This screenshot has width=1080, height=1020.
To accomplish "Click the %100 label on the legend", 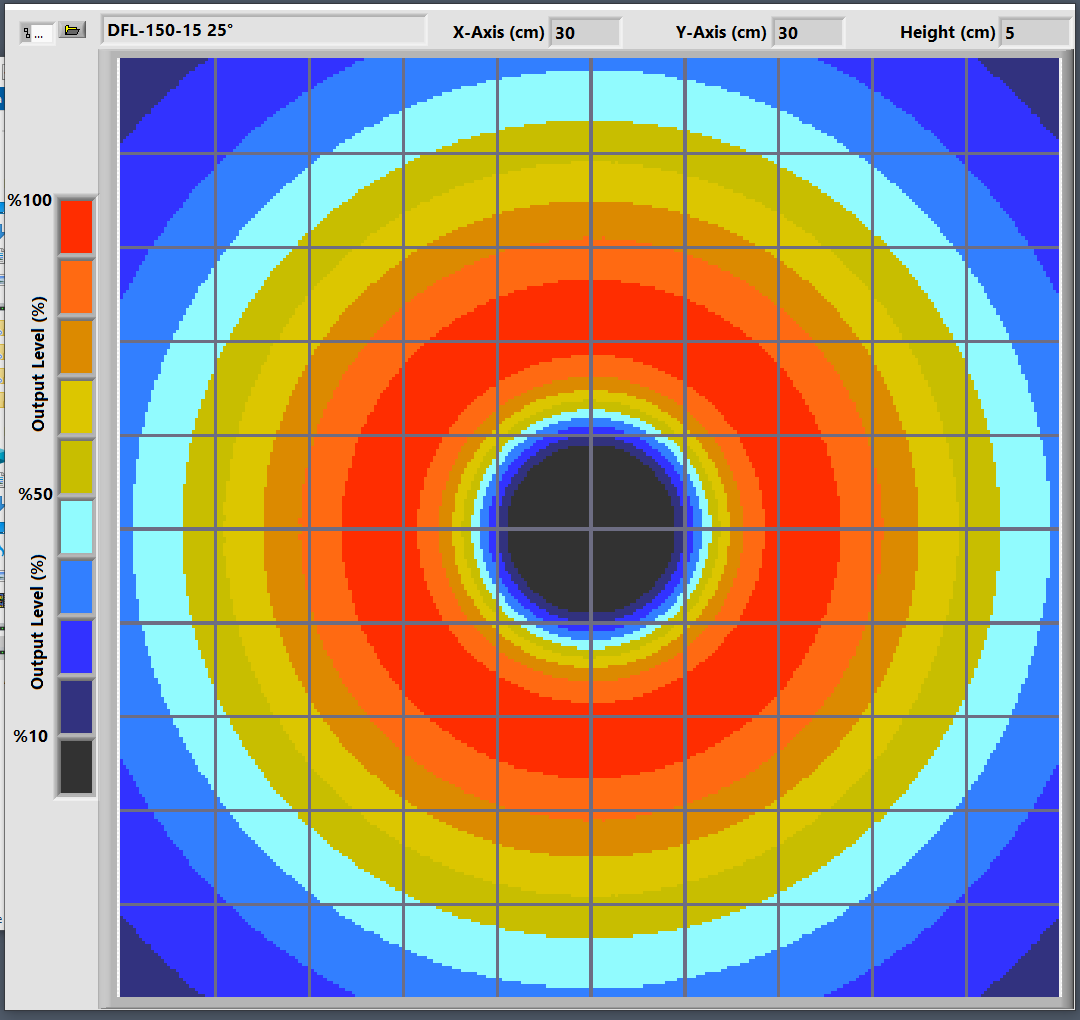I will 30,201.
